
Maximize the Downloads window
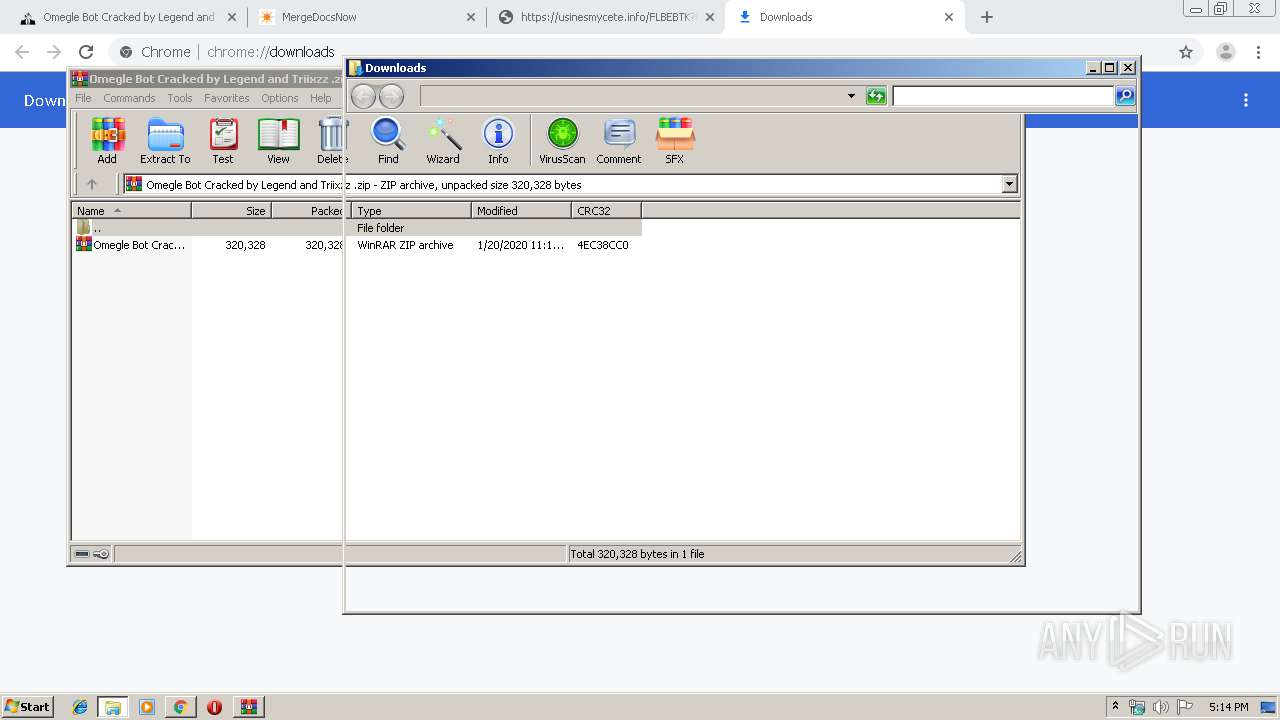1110,68
